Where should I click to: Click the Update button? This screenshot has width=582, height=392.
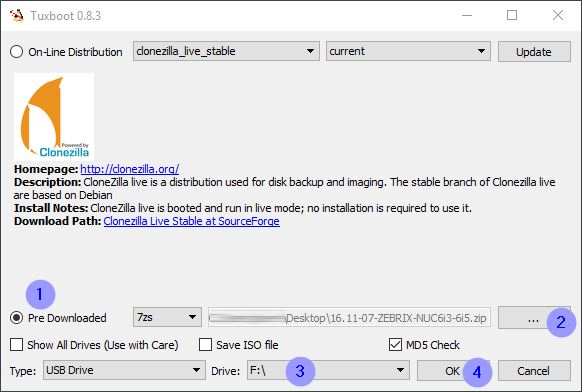click(x=534, y=52)
